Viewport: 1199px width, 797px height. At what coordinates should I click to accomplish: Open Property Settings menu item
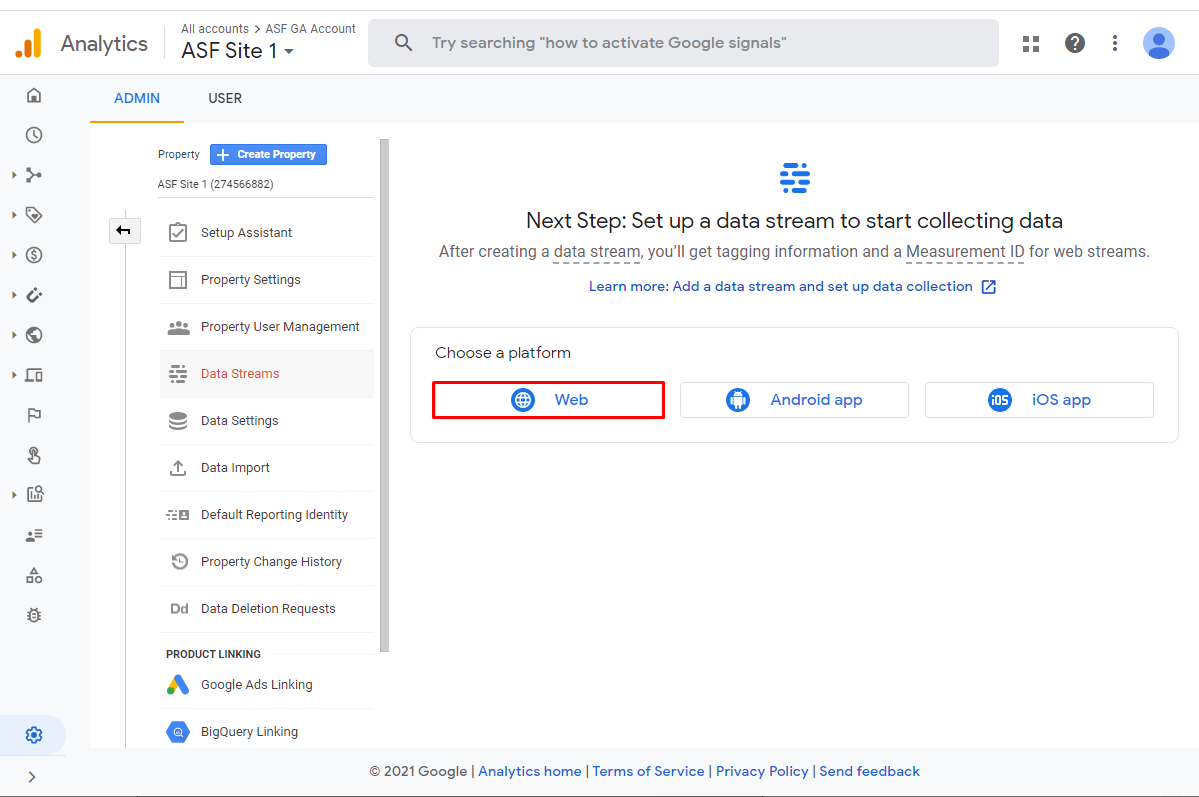point(266,280)
